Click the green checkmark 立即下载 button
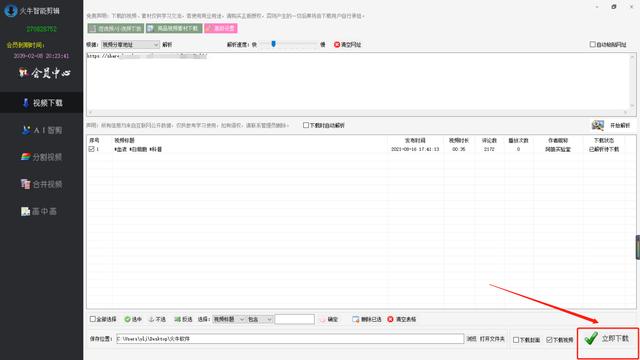The height and width of the screenshot is (360, 640). [x=607, y=339]
